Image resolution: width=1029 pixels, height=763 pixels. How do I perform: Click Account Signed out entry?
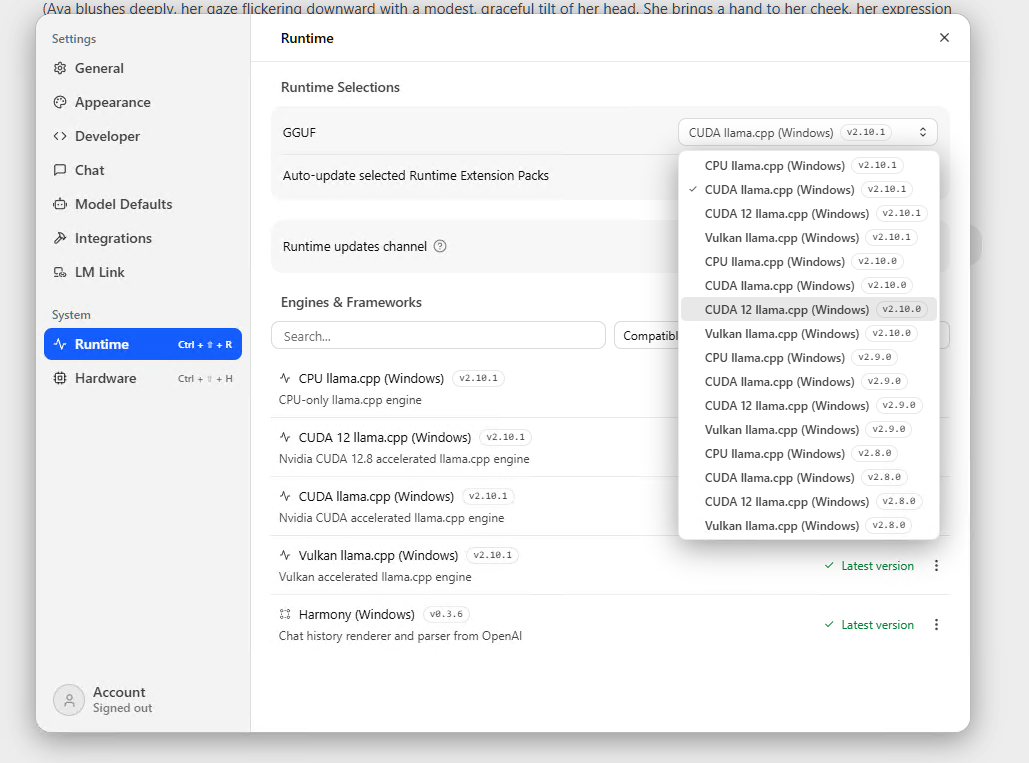coord(105,700)
